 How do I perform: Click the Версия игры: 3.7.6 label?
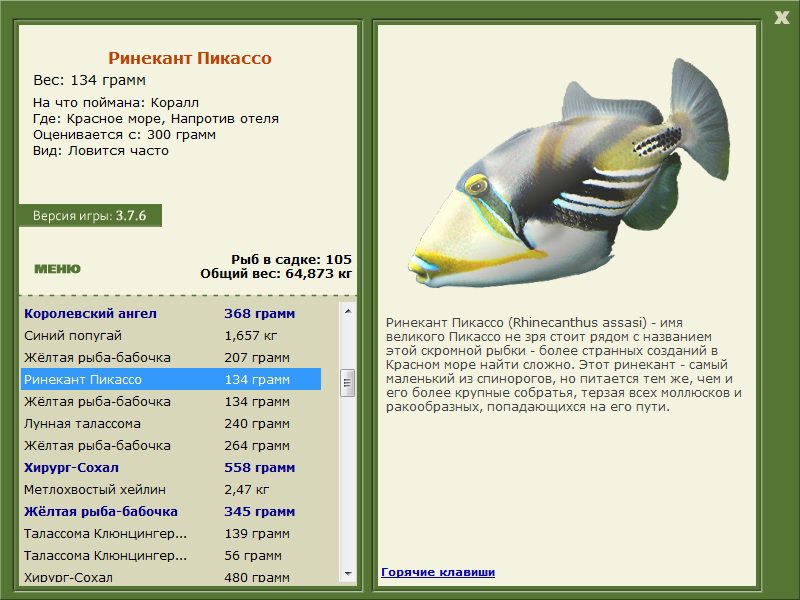pos(90,215)
